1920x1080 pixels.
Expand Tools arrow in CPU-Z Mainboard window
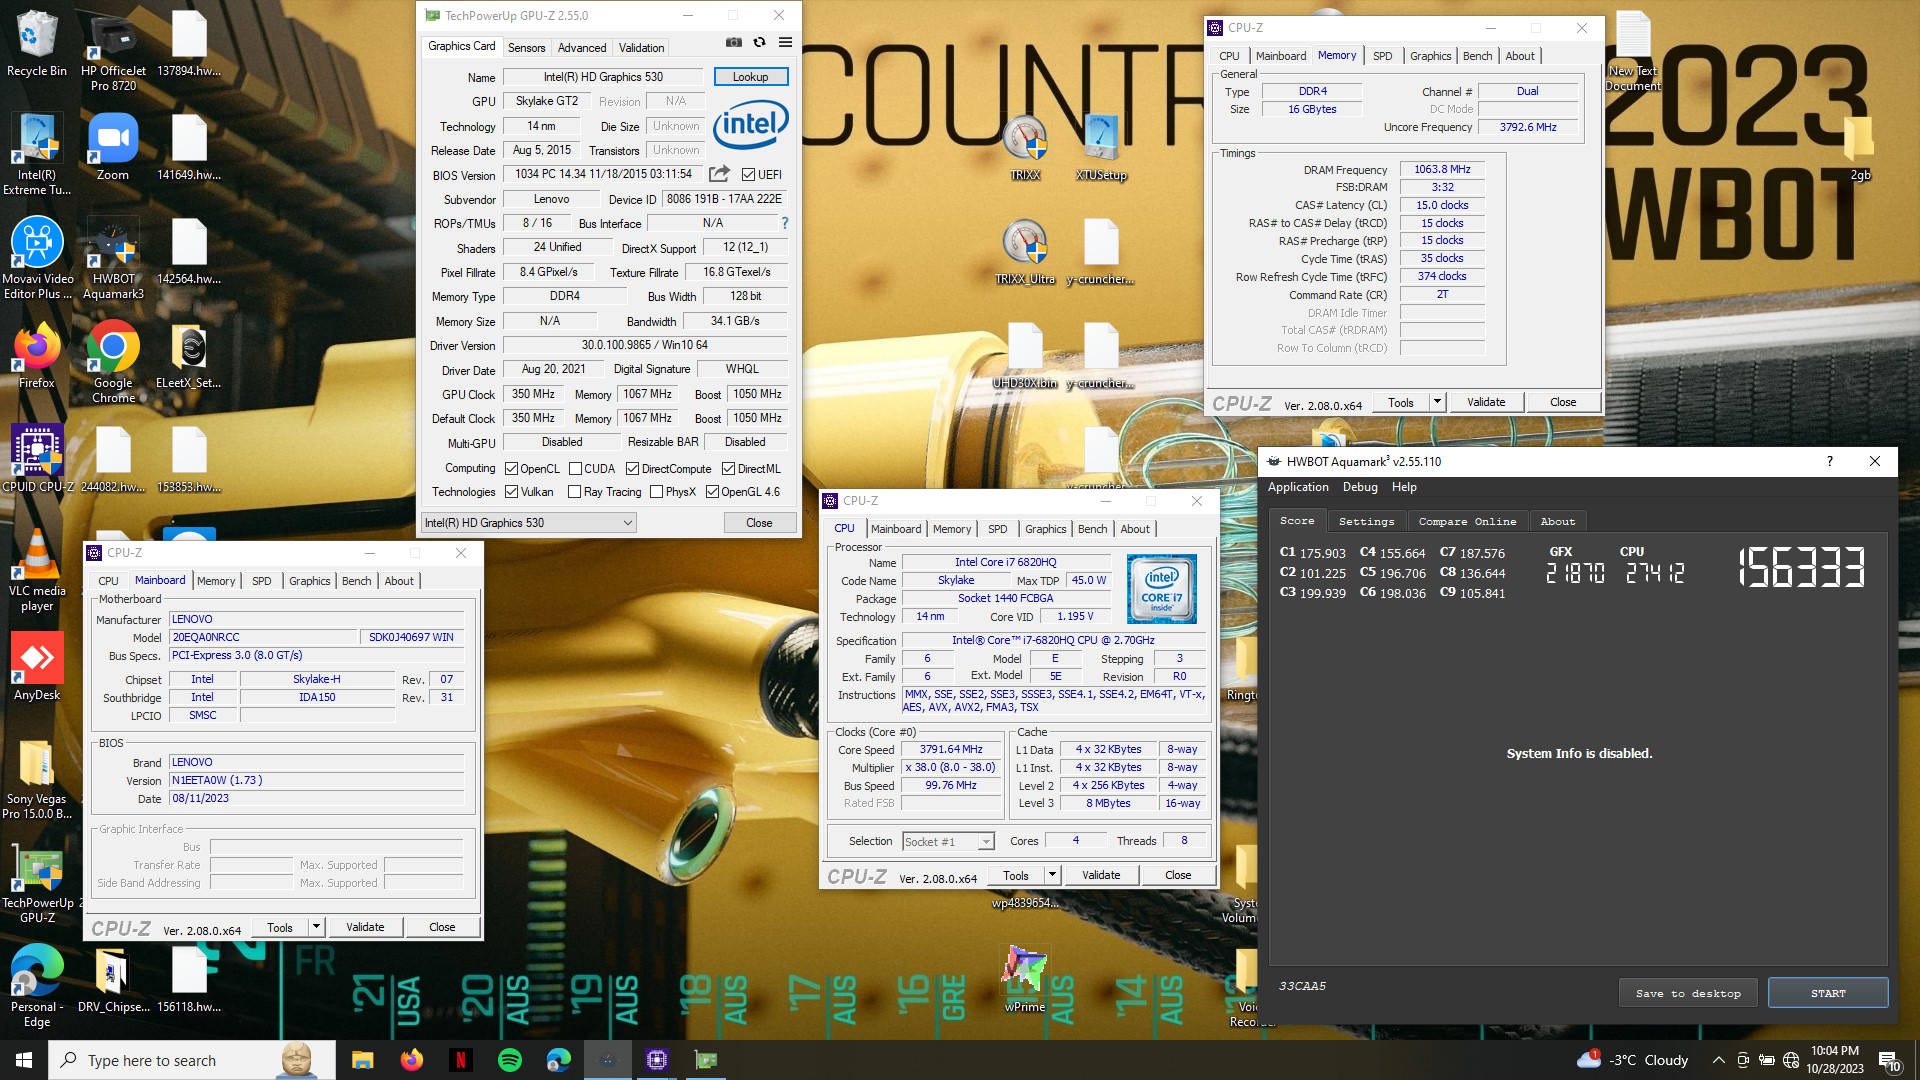(x=316, y=927)
